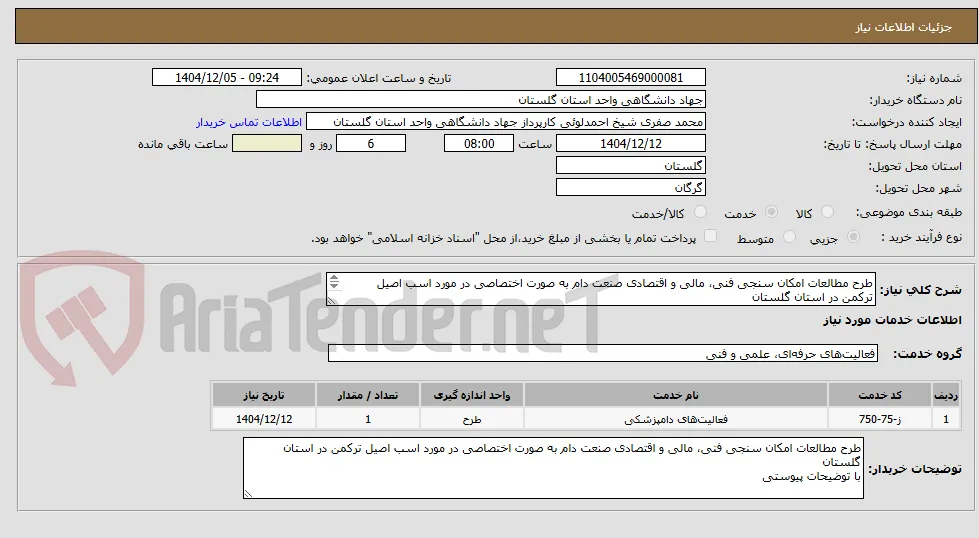Screen dimensions: 979x538
Task: Click the شهر محل تحویل field گرگان
Action: tap(631, 187)
